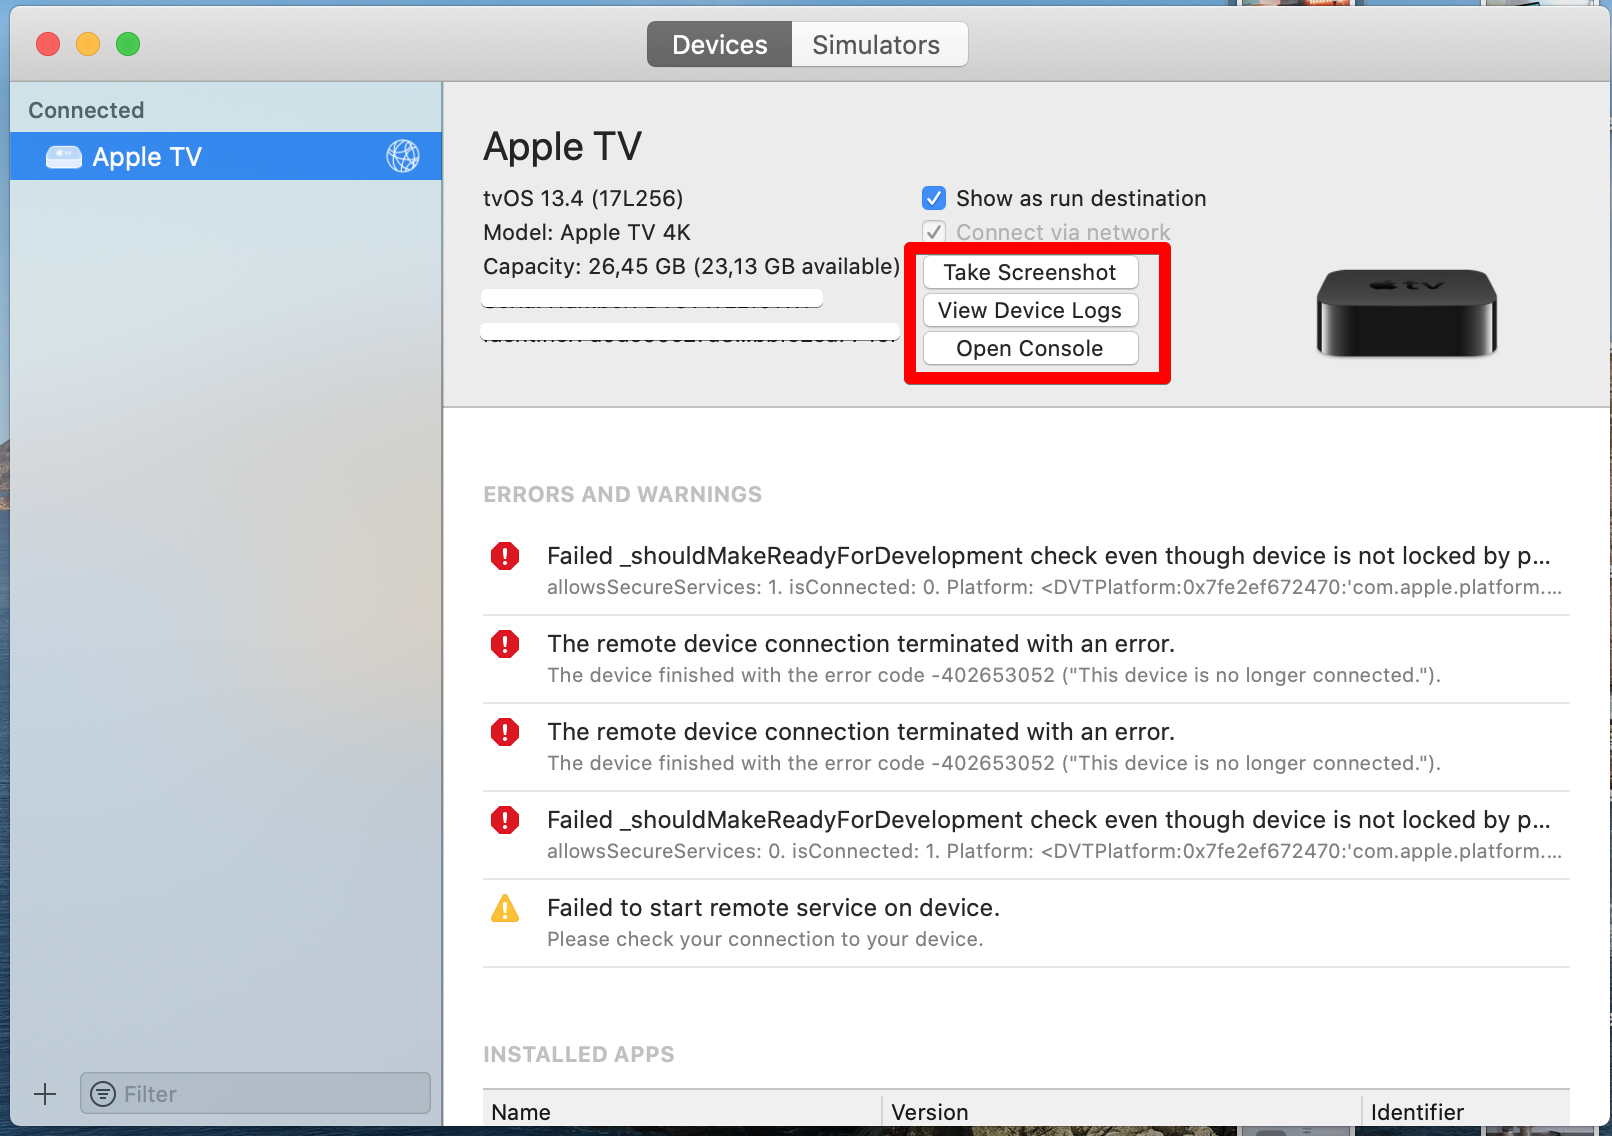Select the allowsSecureServices: 0 error row

[x=1026, y=835]
